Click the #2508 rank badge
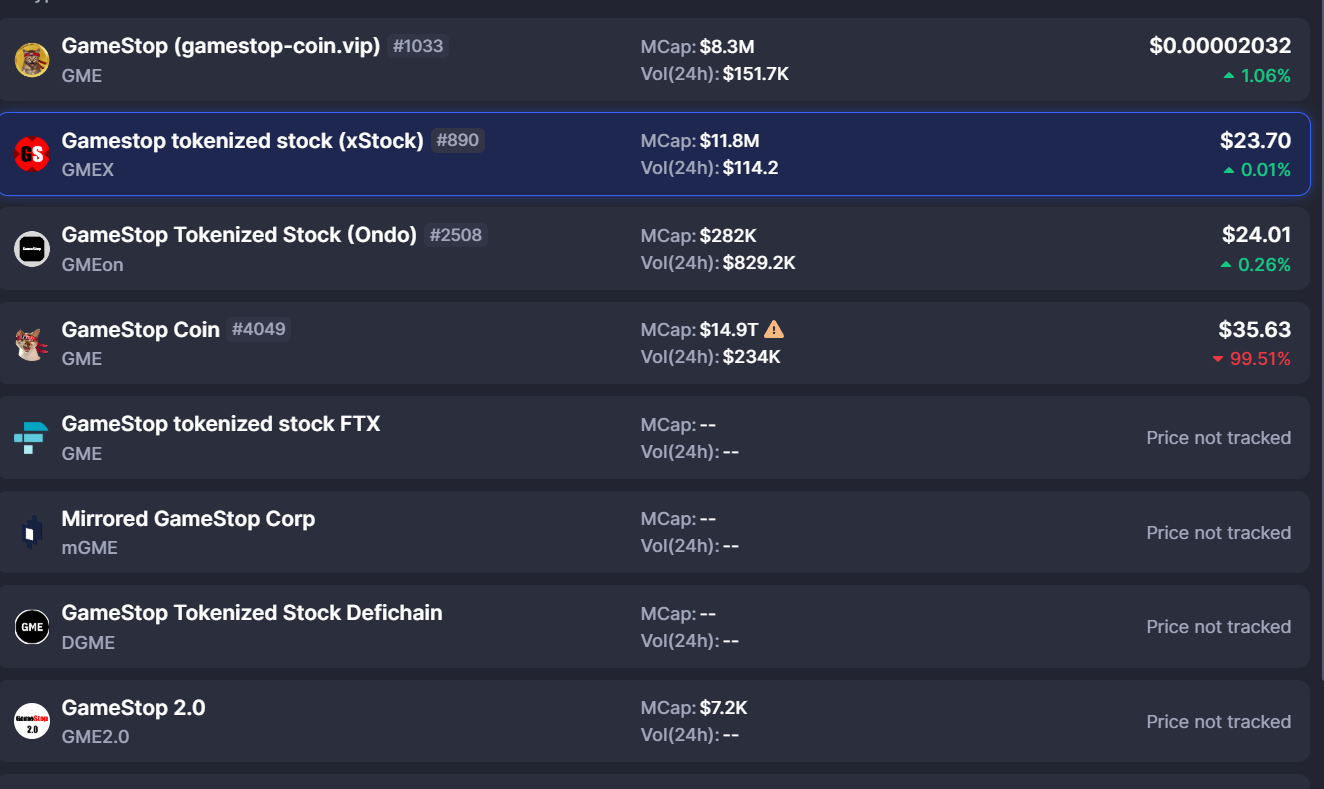1324x789 pixels. 455,235
